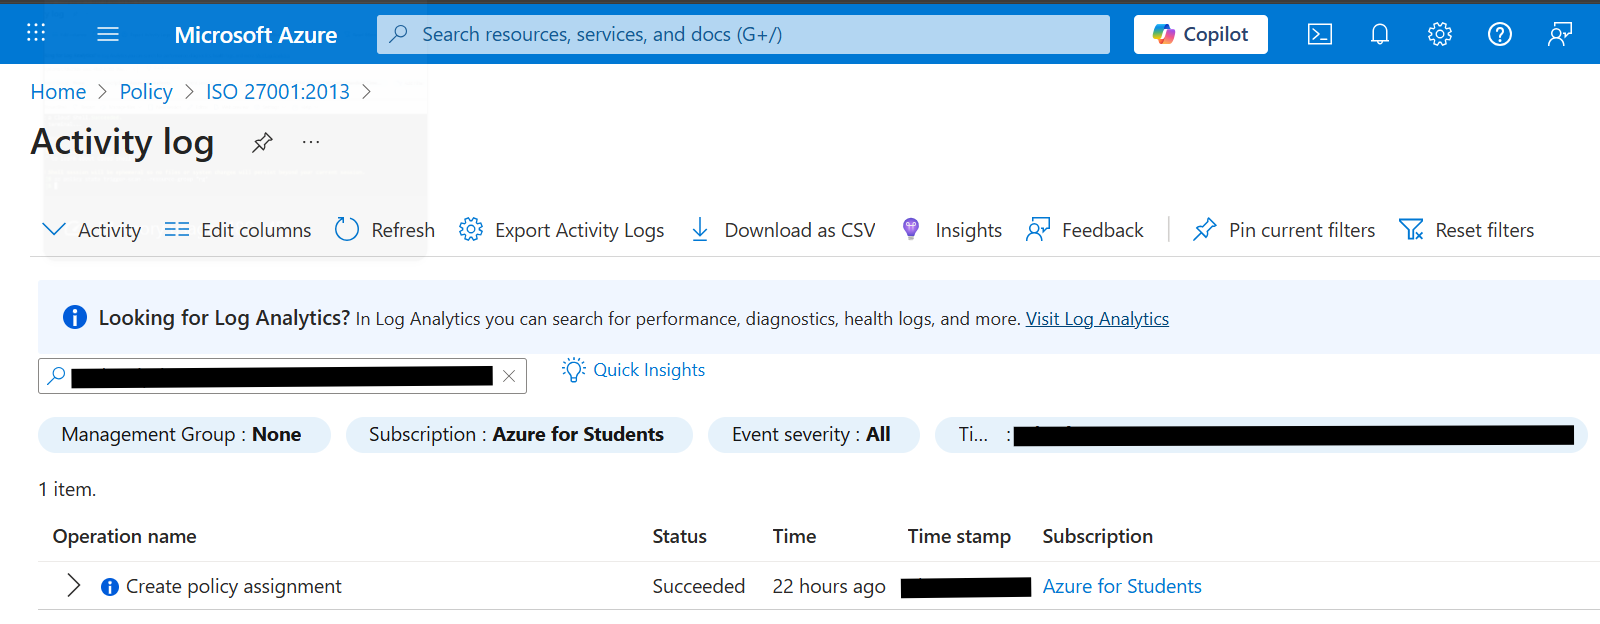This screenshot has width=1600, height=624.
Task: Sort by Status column header
Action: tap(680, 537)
